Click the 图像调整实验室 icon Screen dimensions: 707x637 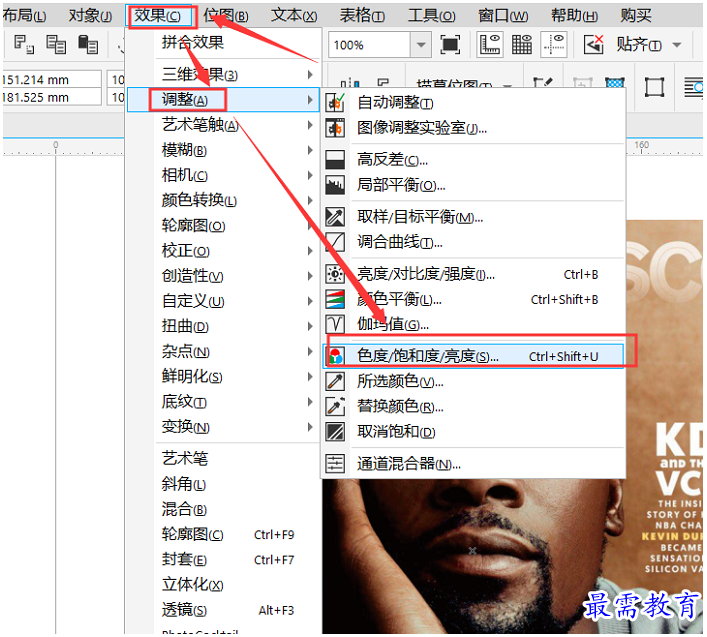[x=335, y=128]
